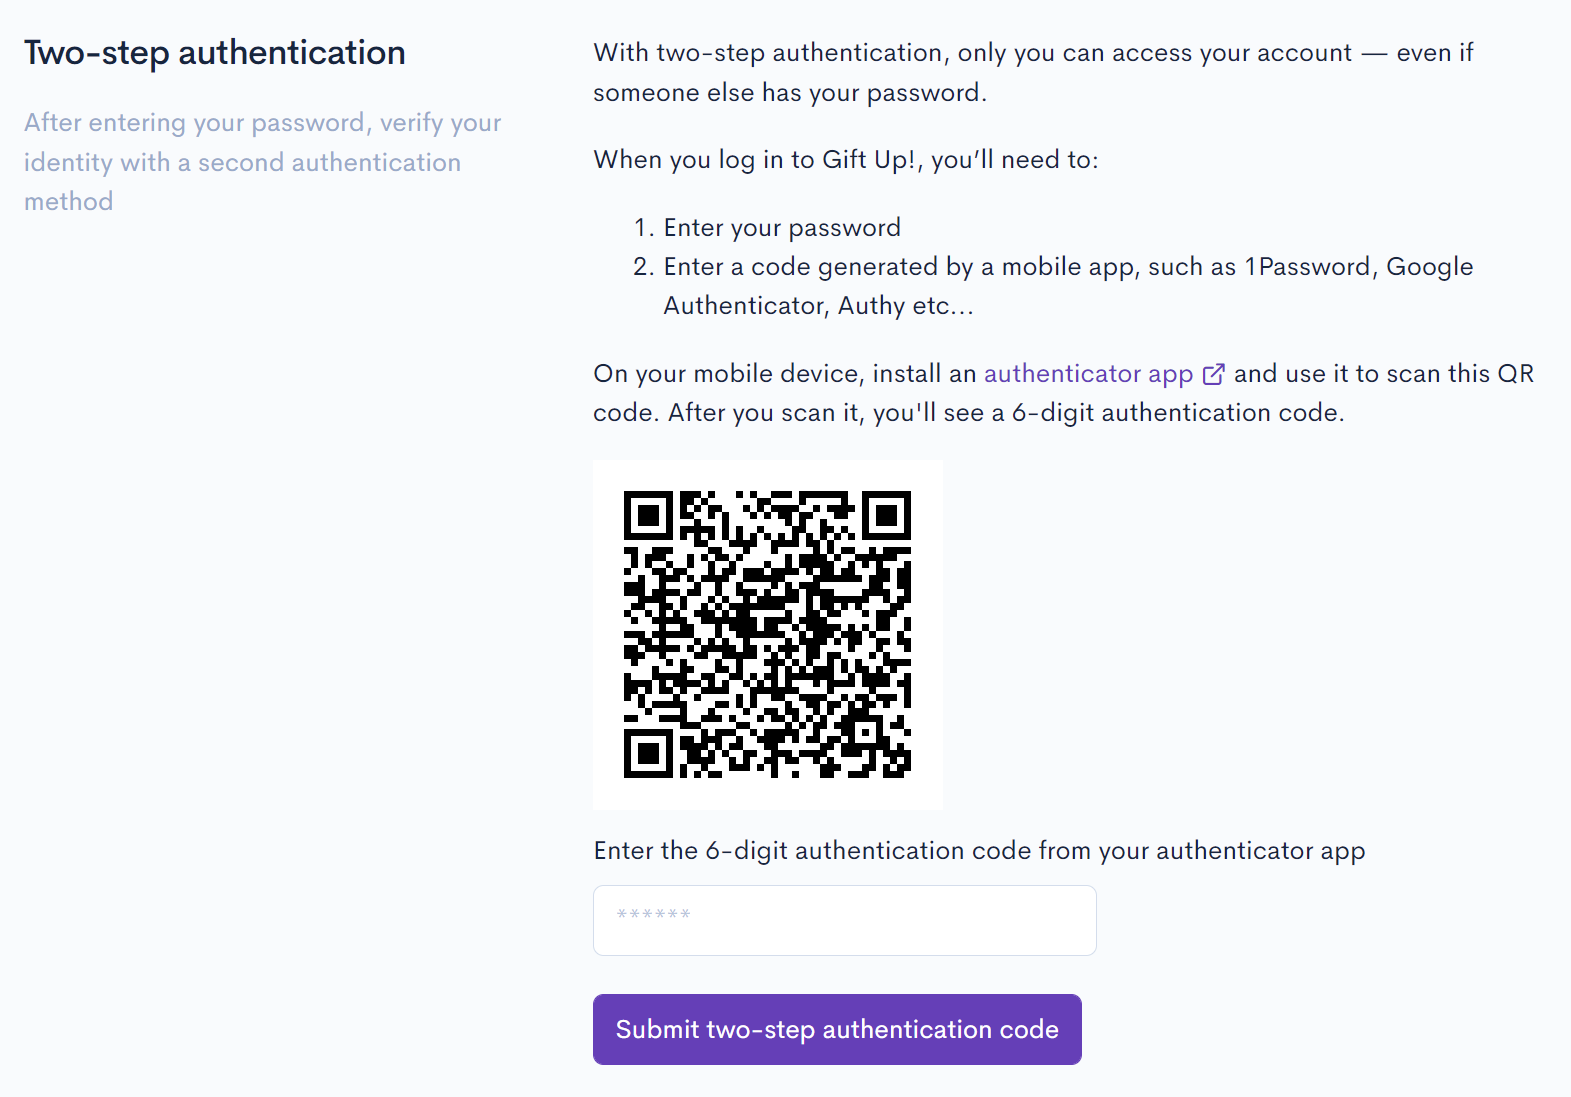Click the gray subtitle about verifying identity
Viewport: 1571px width, 1097px height.
pyautogui.click(x=263, y=162)
